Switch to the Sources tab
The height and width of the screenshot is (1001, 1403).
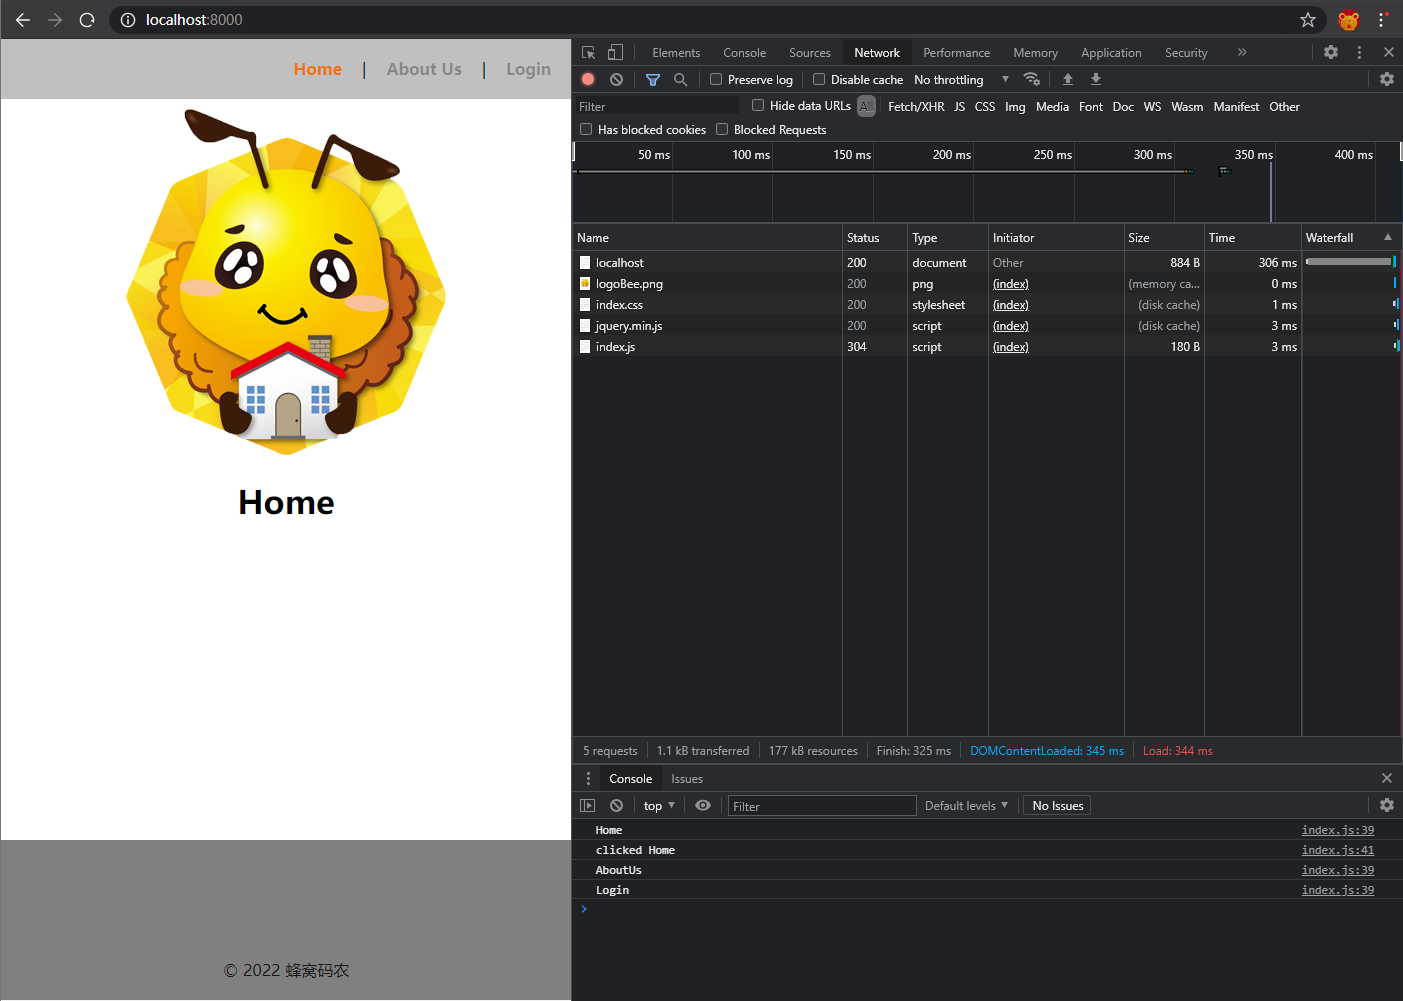[809, 52]
